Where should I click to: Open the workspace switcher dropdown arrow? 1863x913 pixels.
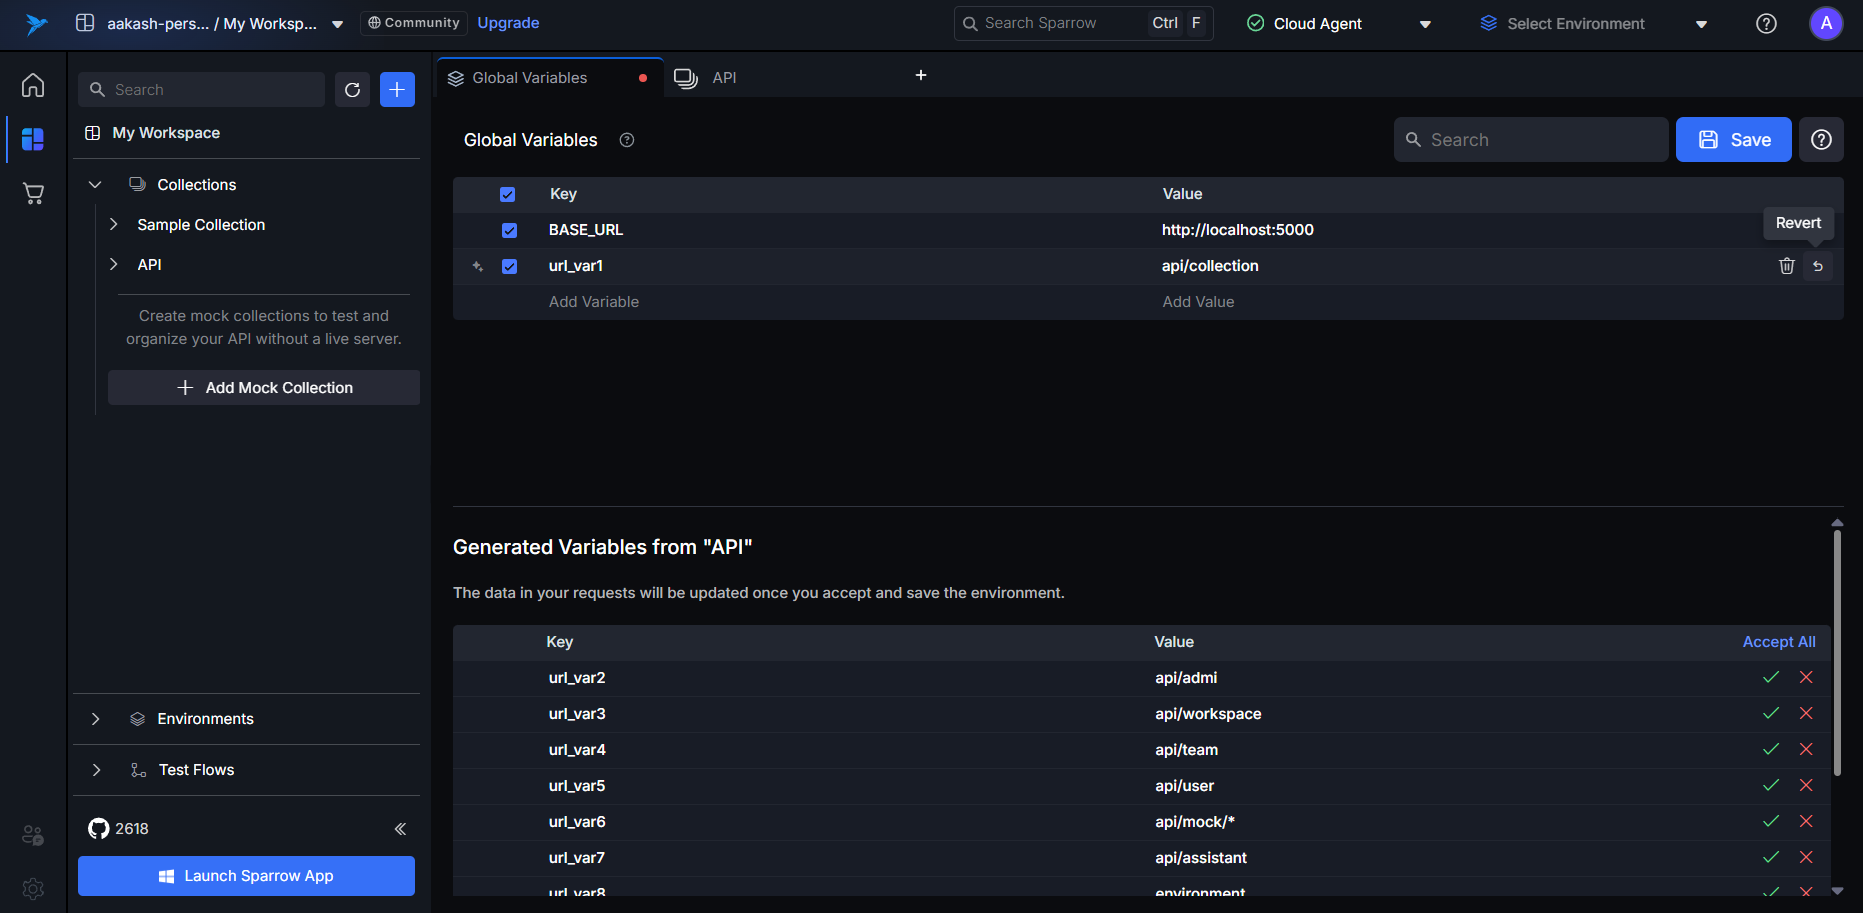coord(338,24)
